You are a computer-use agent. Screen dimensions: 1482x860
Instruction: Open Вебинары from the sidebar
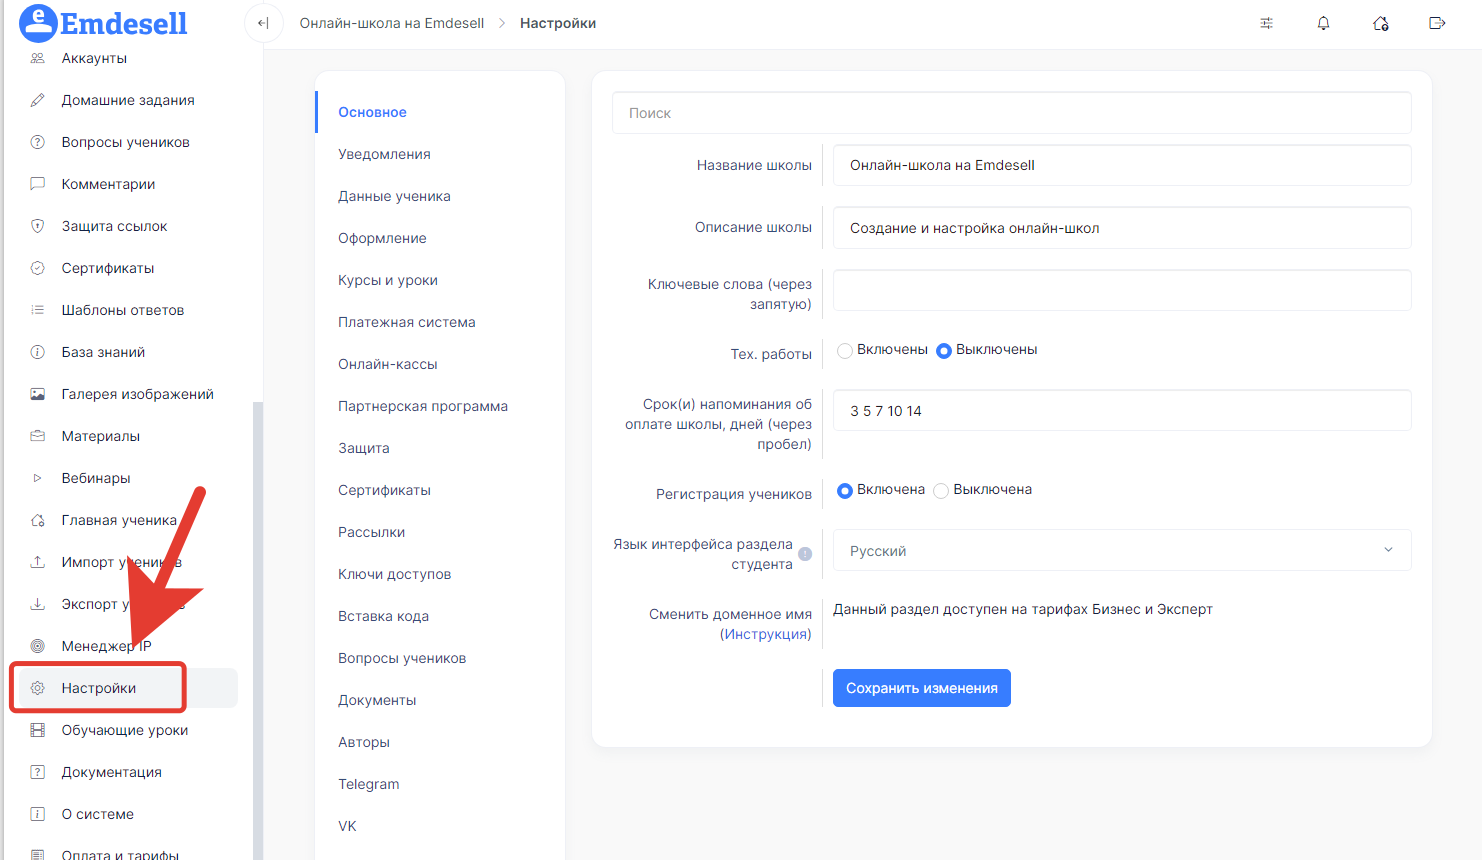pos(96,478)
